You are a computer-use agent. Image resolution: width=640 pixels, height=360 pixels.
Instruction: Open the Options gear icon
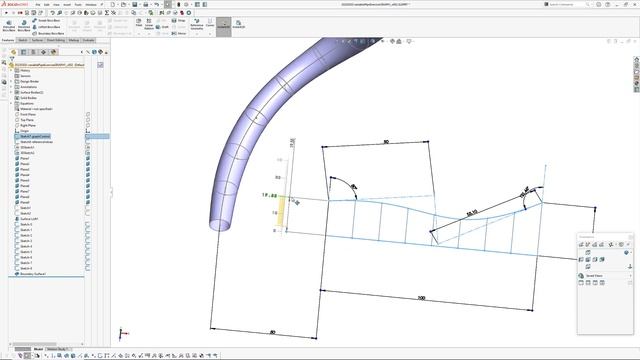click(187, 4)
